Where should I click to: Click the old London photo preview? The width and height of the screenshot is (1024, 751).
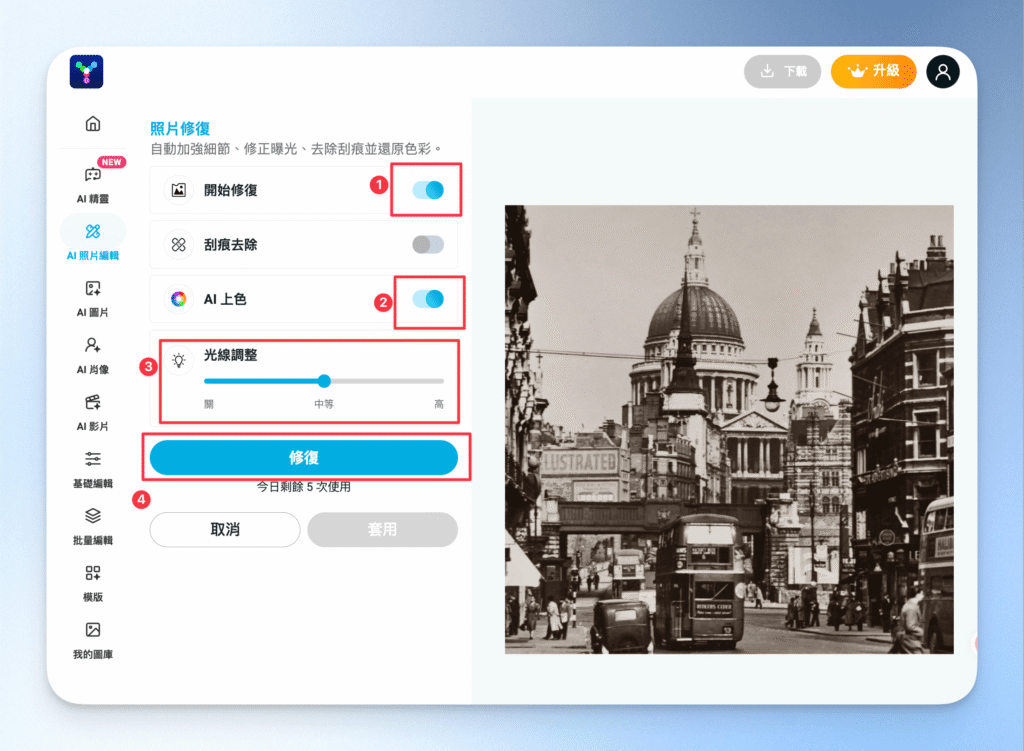[x=729, y=429]
